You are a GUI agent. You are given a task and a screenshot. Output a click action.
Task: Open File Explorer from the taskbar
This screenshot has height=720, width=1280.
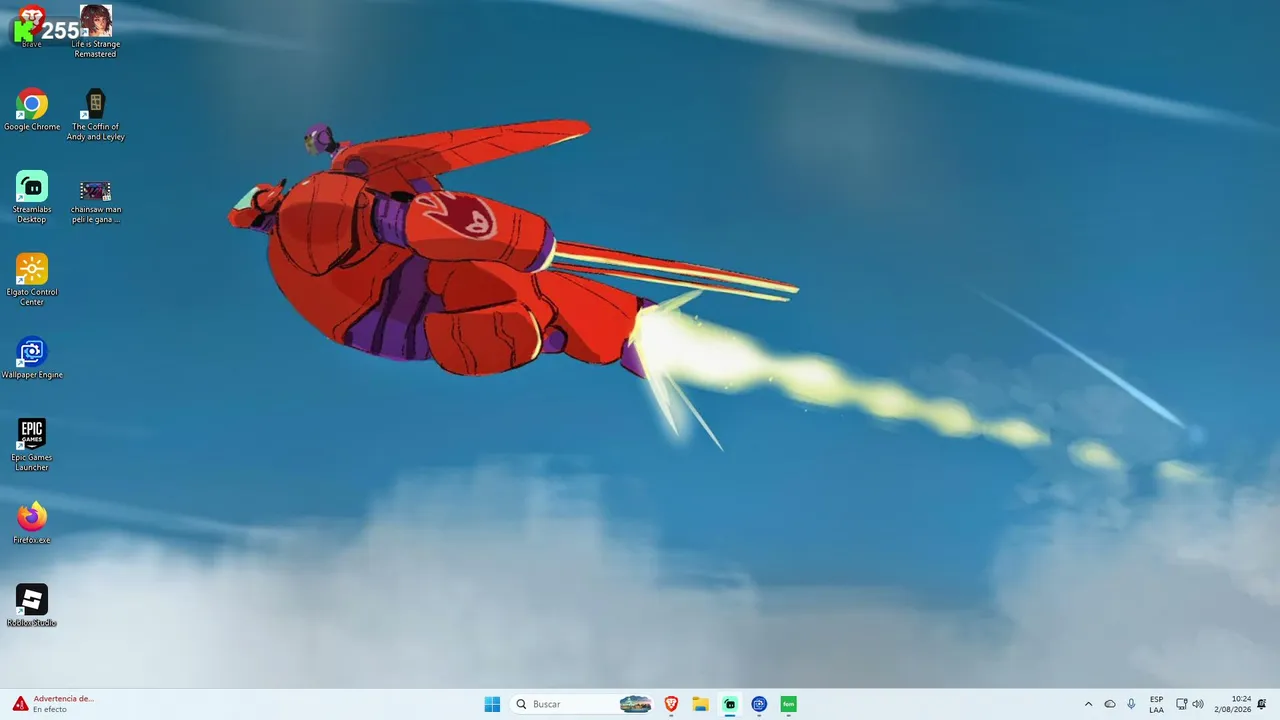(701, 704)
